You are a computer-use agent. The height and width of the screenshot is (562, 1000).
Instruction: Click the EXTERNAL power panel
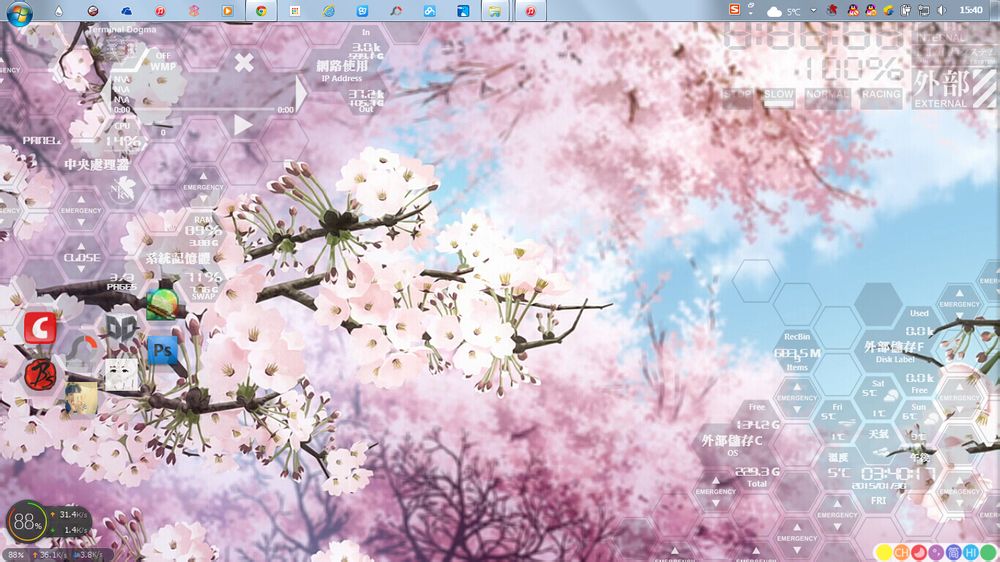tap(941, 88)
